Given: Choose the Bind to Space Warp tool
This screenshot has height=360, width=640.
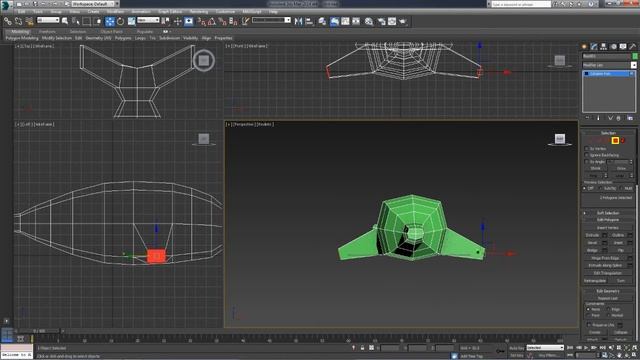Looking at the screenshot, I should (x=29, y=21).
